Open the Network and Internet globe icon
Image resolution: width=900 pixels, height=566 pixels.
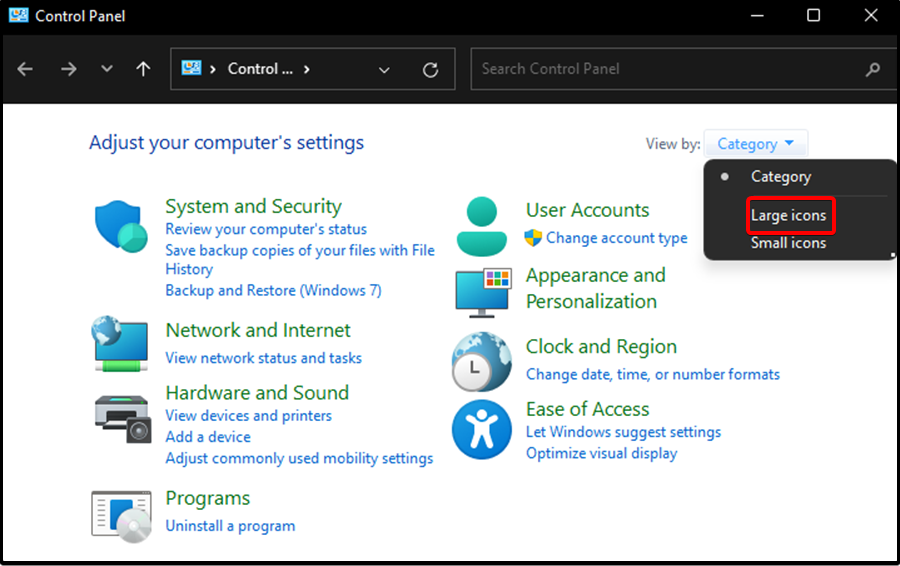coord(120,344)
